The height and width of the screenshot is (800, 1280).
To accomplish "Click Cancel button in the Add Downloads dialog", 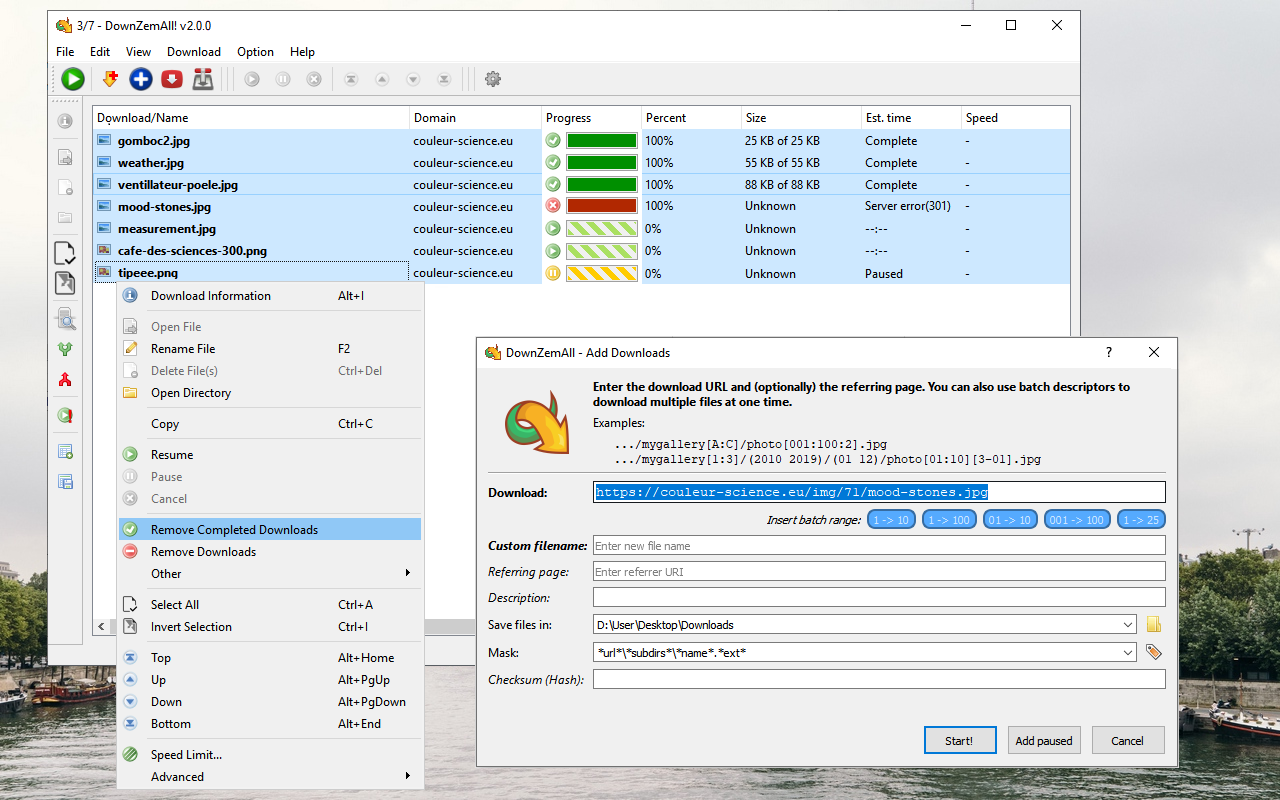I will (1127, 741).
